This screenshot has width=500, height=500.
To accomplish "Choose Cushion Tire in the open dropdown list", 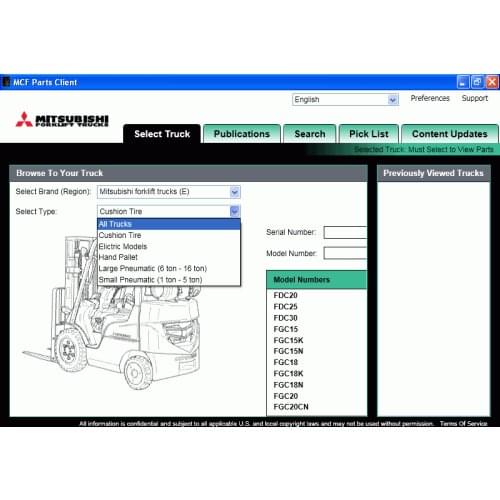I will pos(169,235).
